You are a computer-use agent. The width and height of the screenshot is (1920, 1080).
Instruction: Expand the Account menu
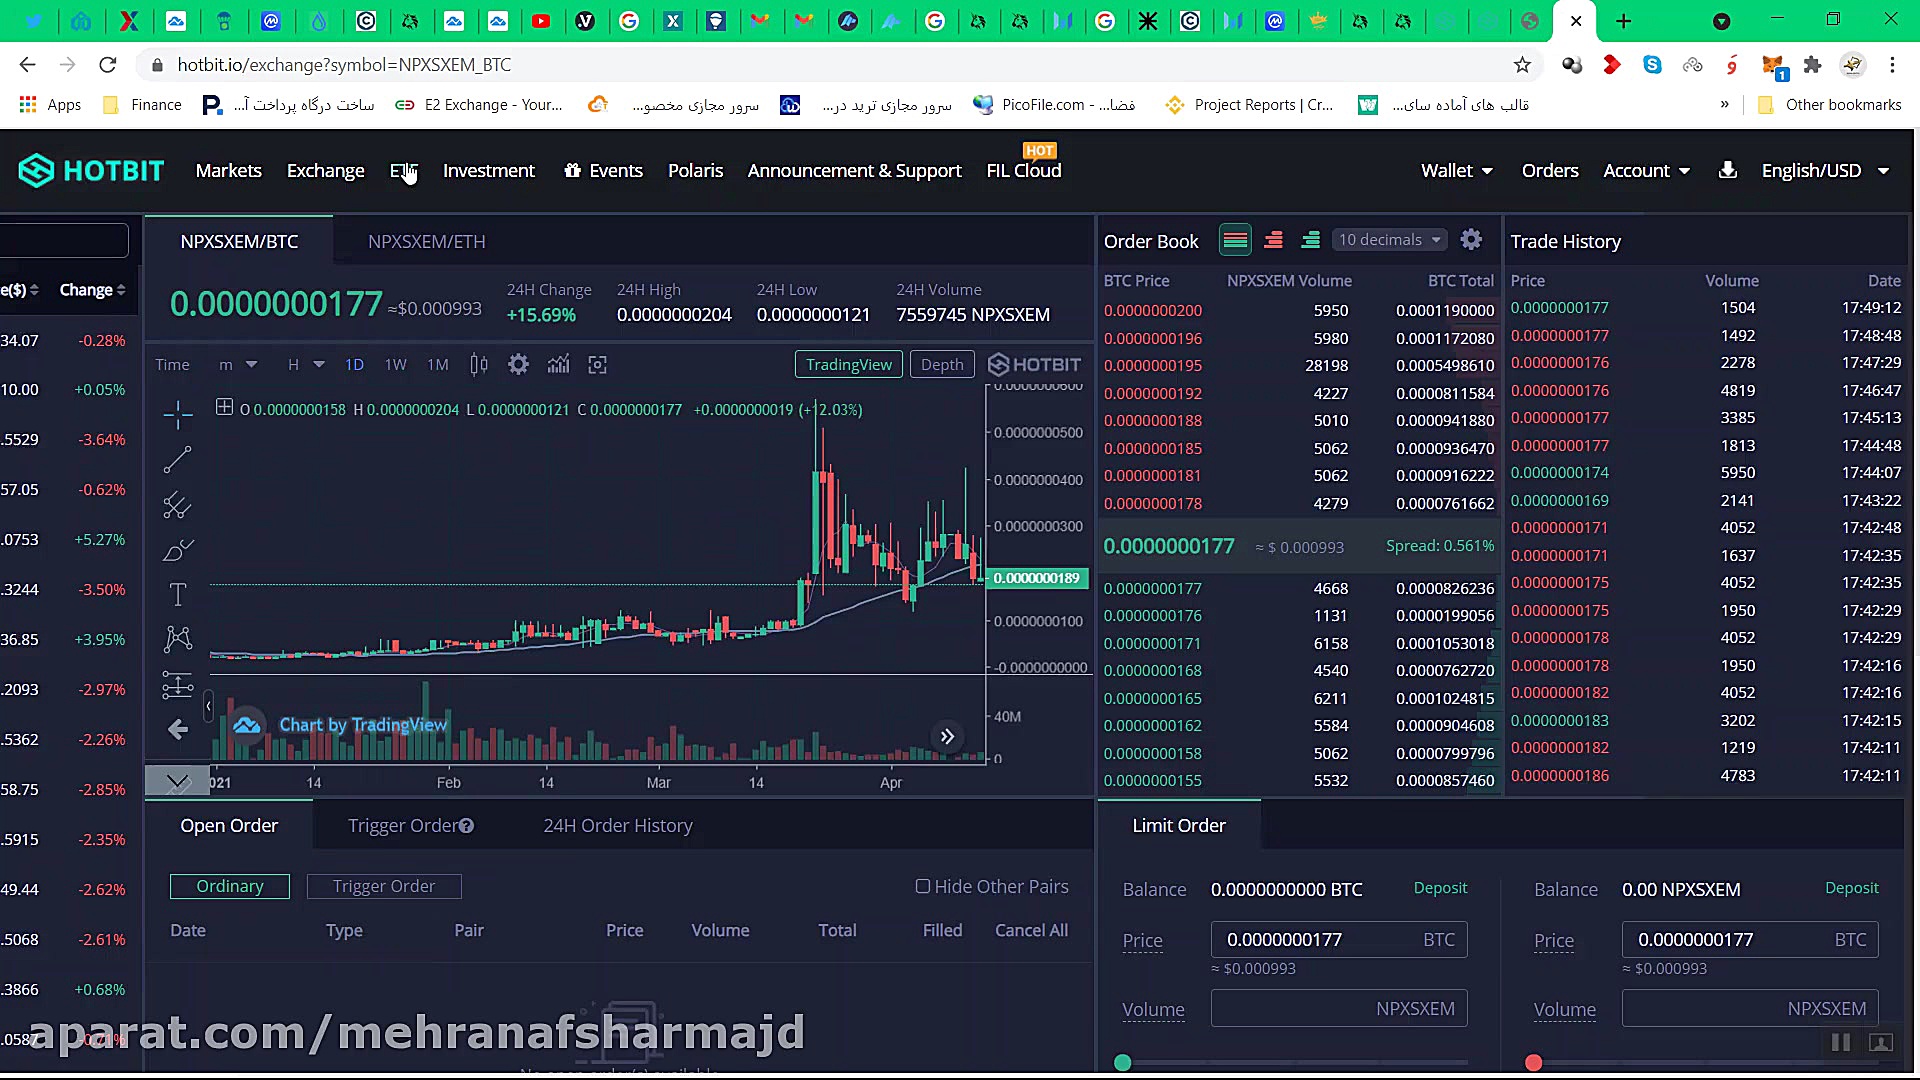(1647, 171)
